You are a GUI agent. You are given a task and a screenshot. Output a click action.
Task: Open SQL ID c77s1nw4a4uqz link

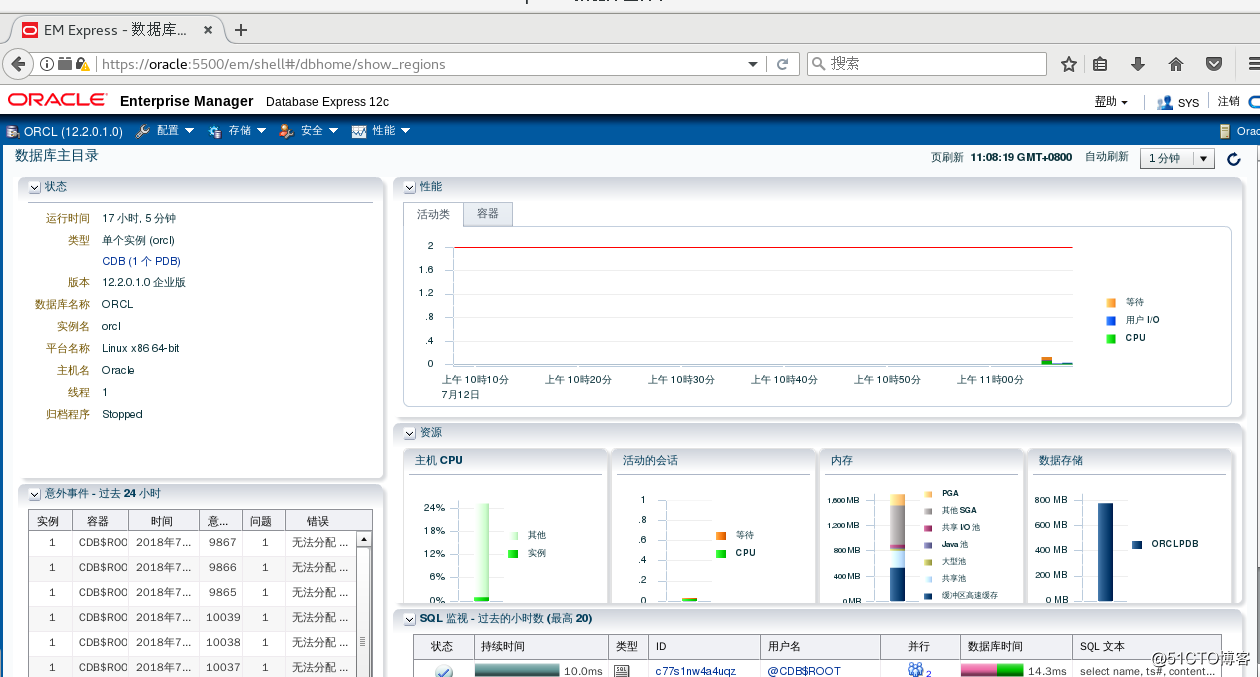pos(695,671)
